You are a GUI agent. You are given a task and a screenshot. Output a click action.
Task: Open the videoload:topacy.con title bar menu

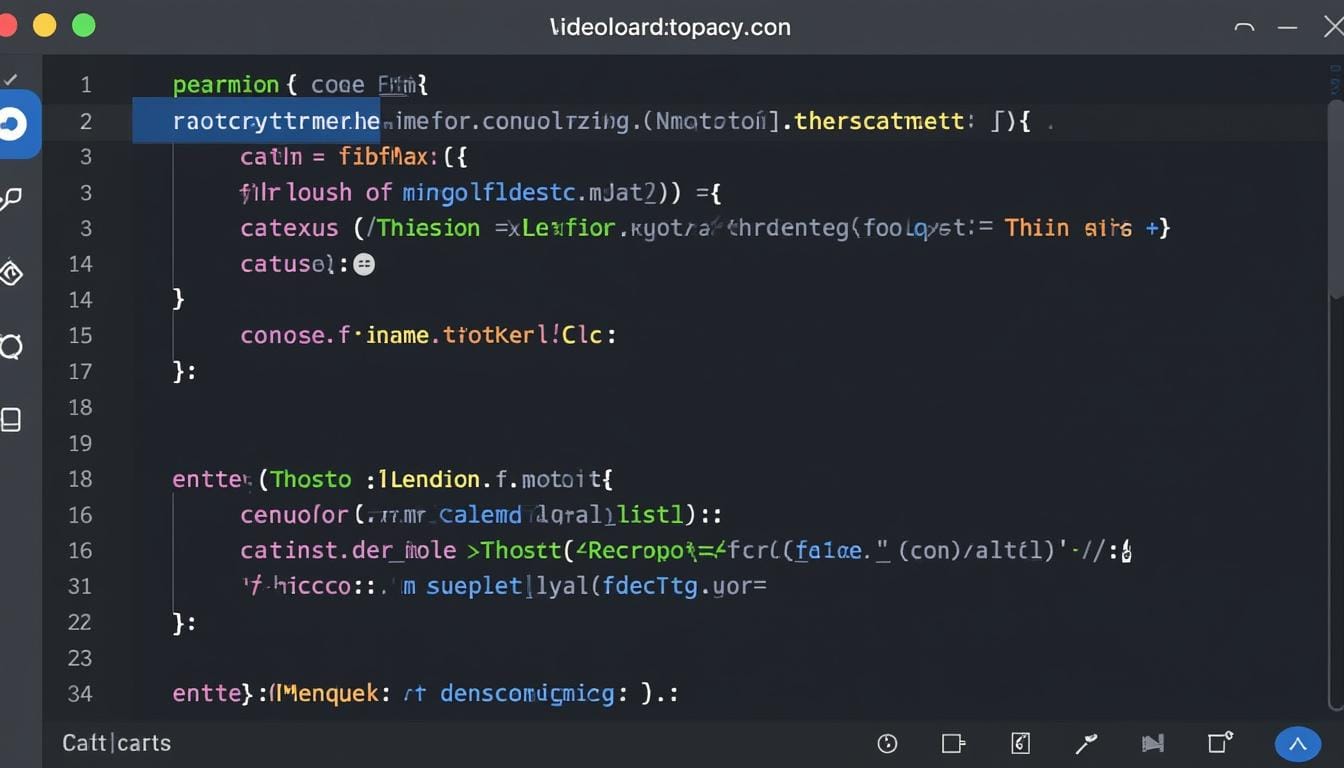670,27
